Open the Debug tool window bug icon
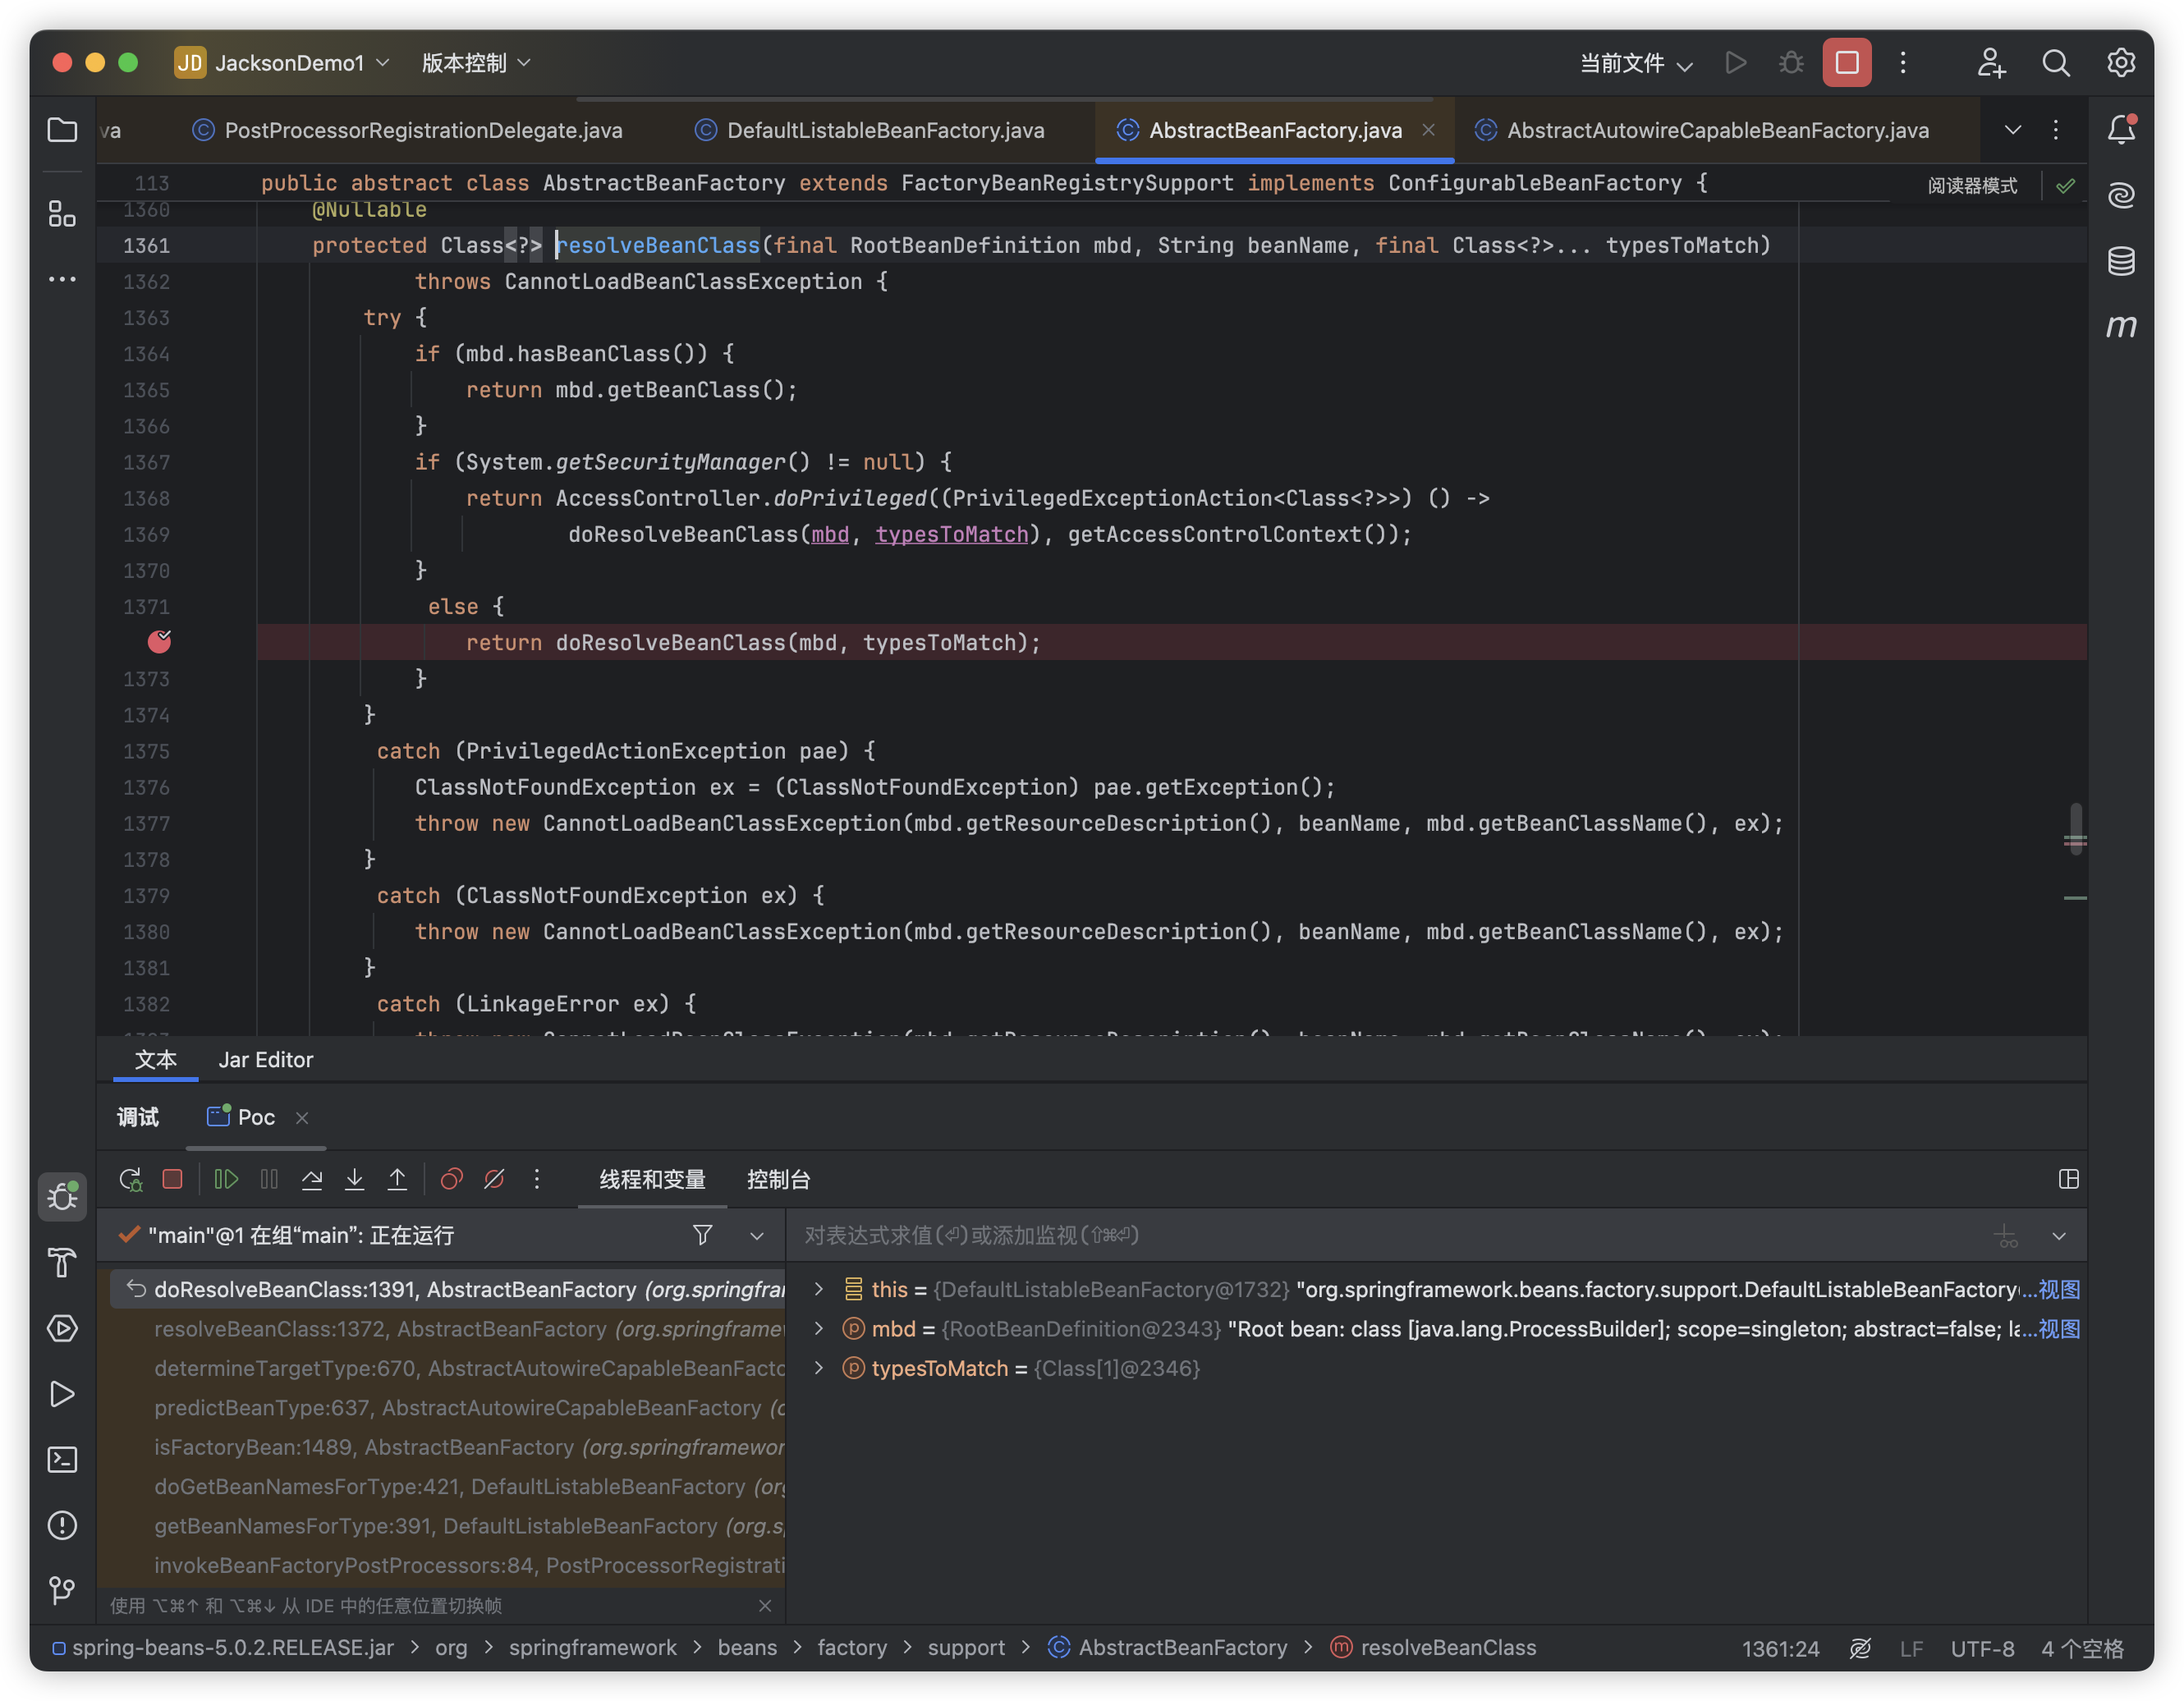The width and height of the screenshot is (2184, 1701). click(x=62, y=1196)
